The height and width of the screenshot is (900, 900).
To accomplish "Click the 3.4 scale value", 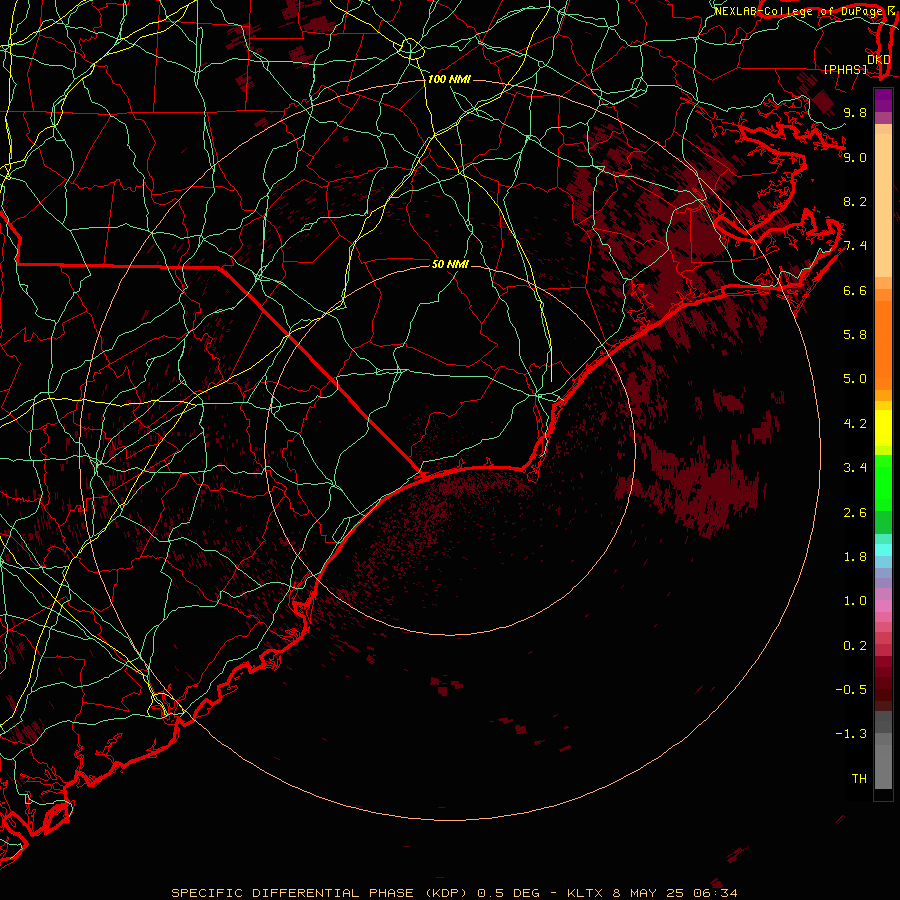I will tap(855, 468).
